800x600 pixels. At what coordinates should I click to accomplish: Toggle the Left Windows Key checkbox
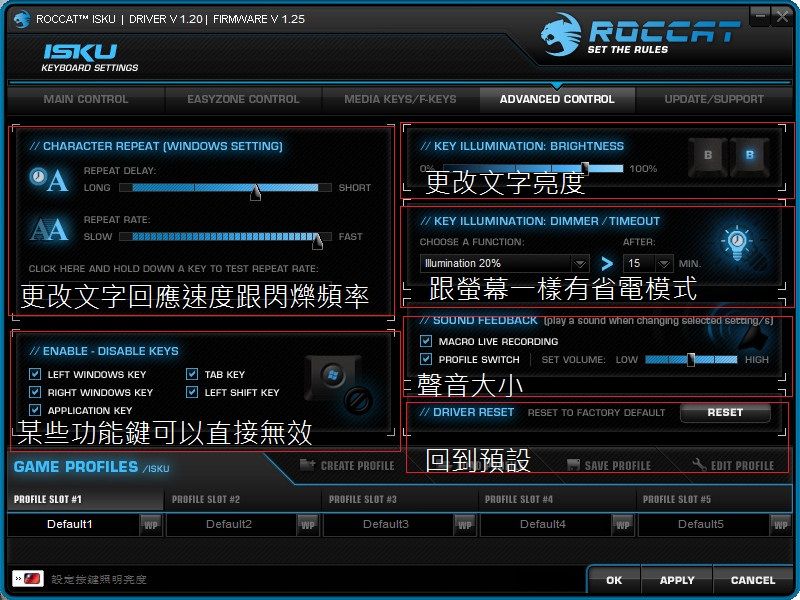tap(35, 374)
